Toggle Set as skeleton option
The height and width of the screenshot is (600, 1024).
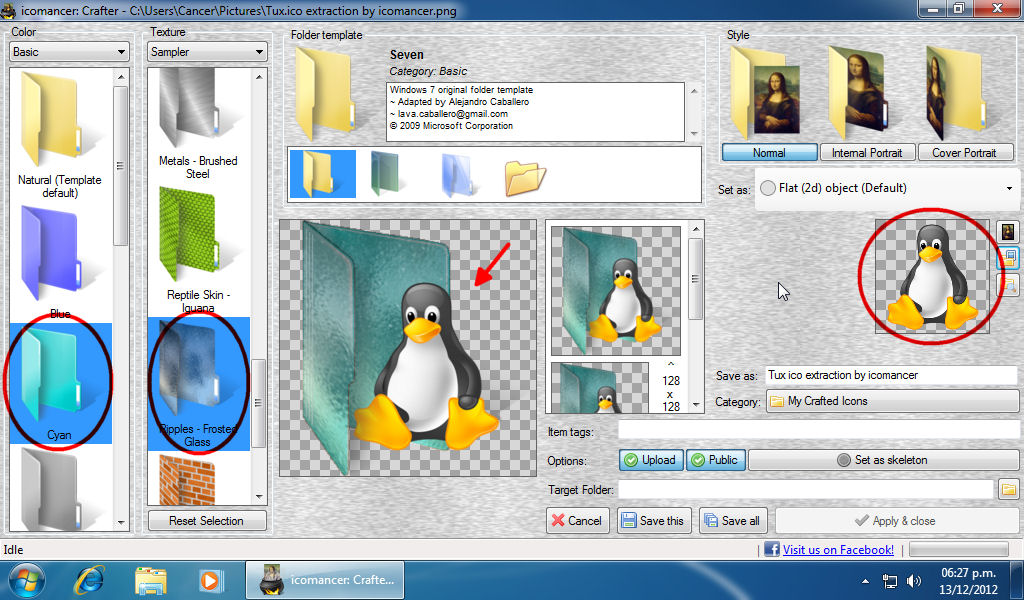[883, 460]
